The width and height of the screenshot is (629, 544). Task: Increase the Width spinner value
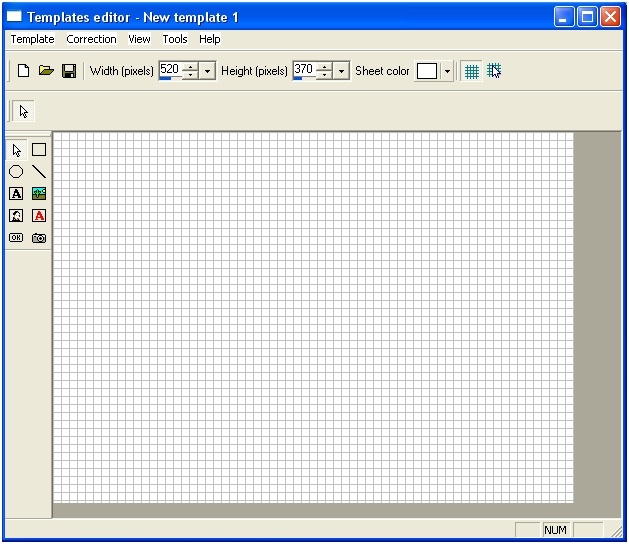[x=191, y=67]
